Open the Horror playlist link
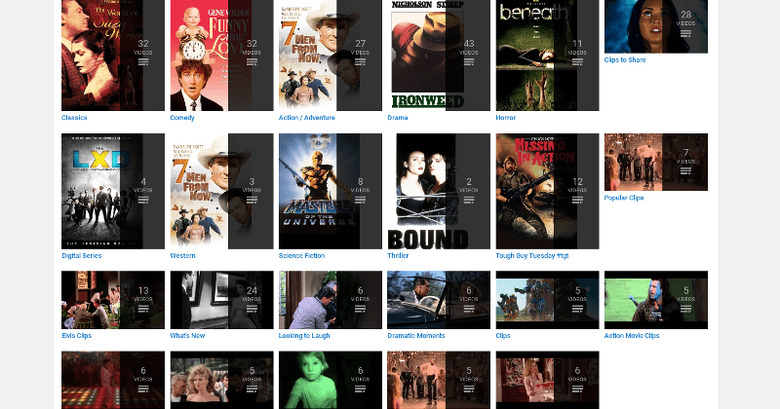This screenshot has height=409, width=780. tap(505, 118)
